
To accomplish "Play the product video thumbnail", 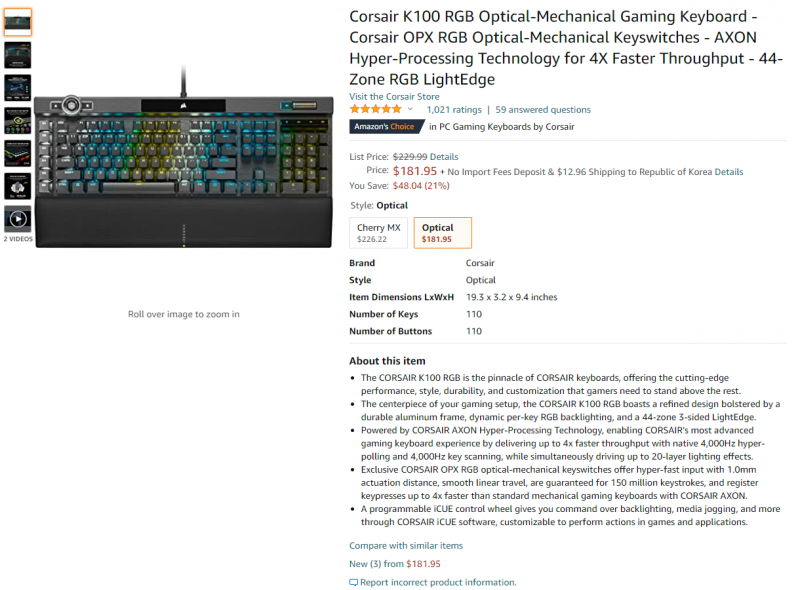I will (18, 219).
